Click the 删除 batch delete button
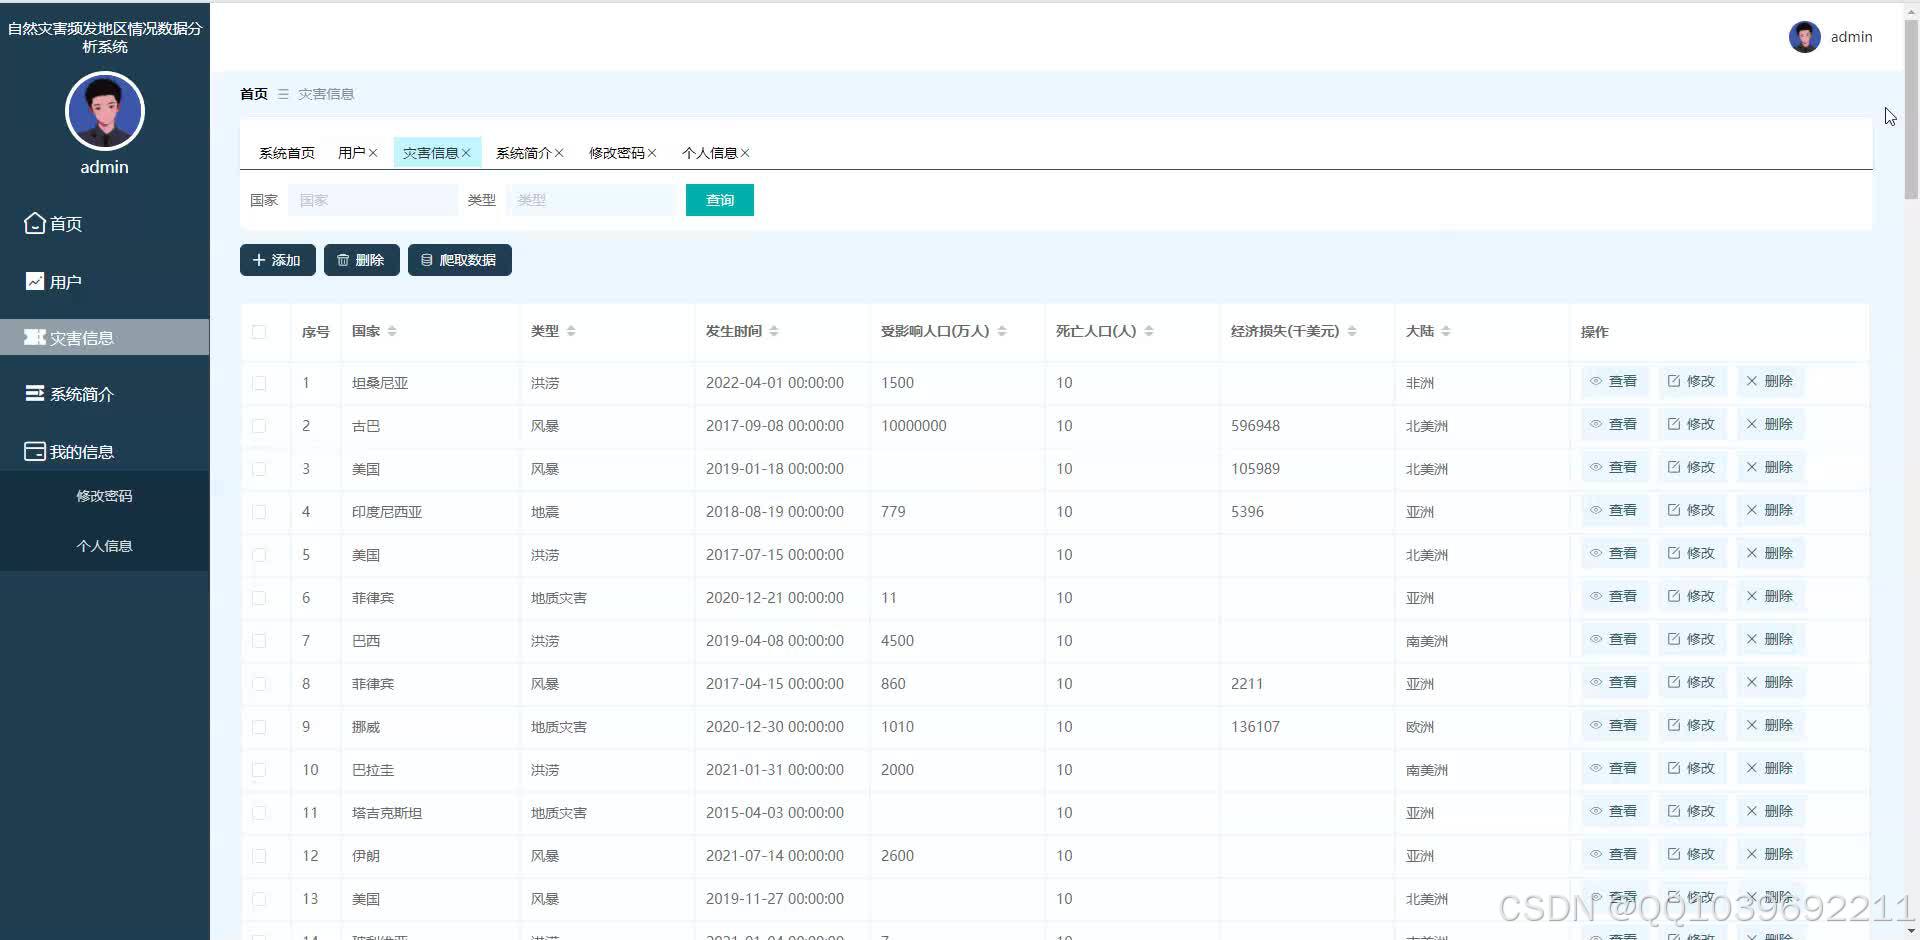The height and width of the screenshot is (940, 1920). pyautogui.click(x=362, y=260)
